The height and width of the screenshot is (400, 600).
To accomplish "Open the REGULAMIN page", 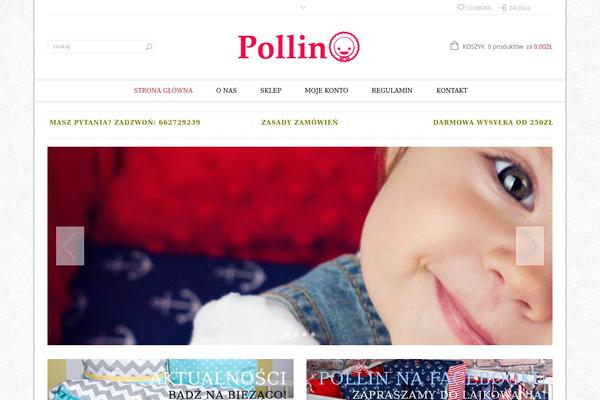I will point(392,91).
